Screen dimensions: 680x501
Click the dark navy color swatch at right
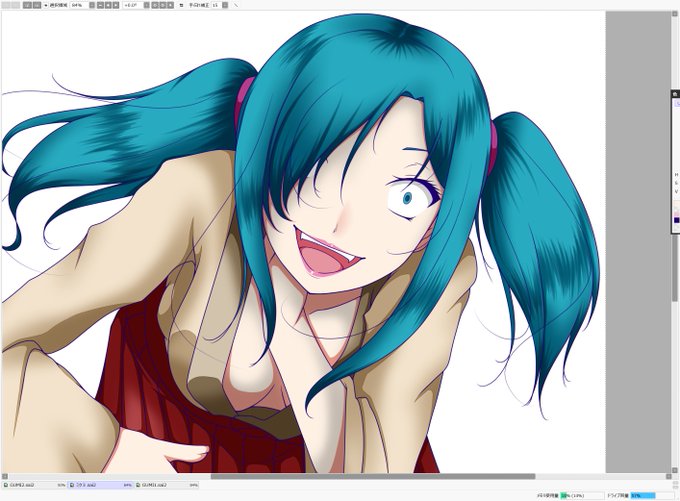click(677, 220)
